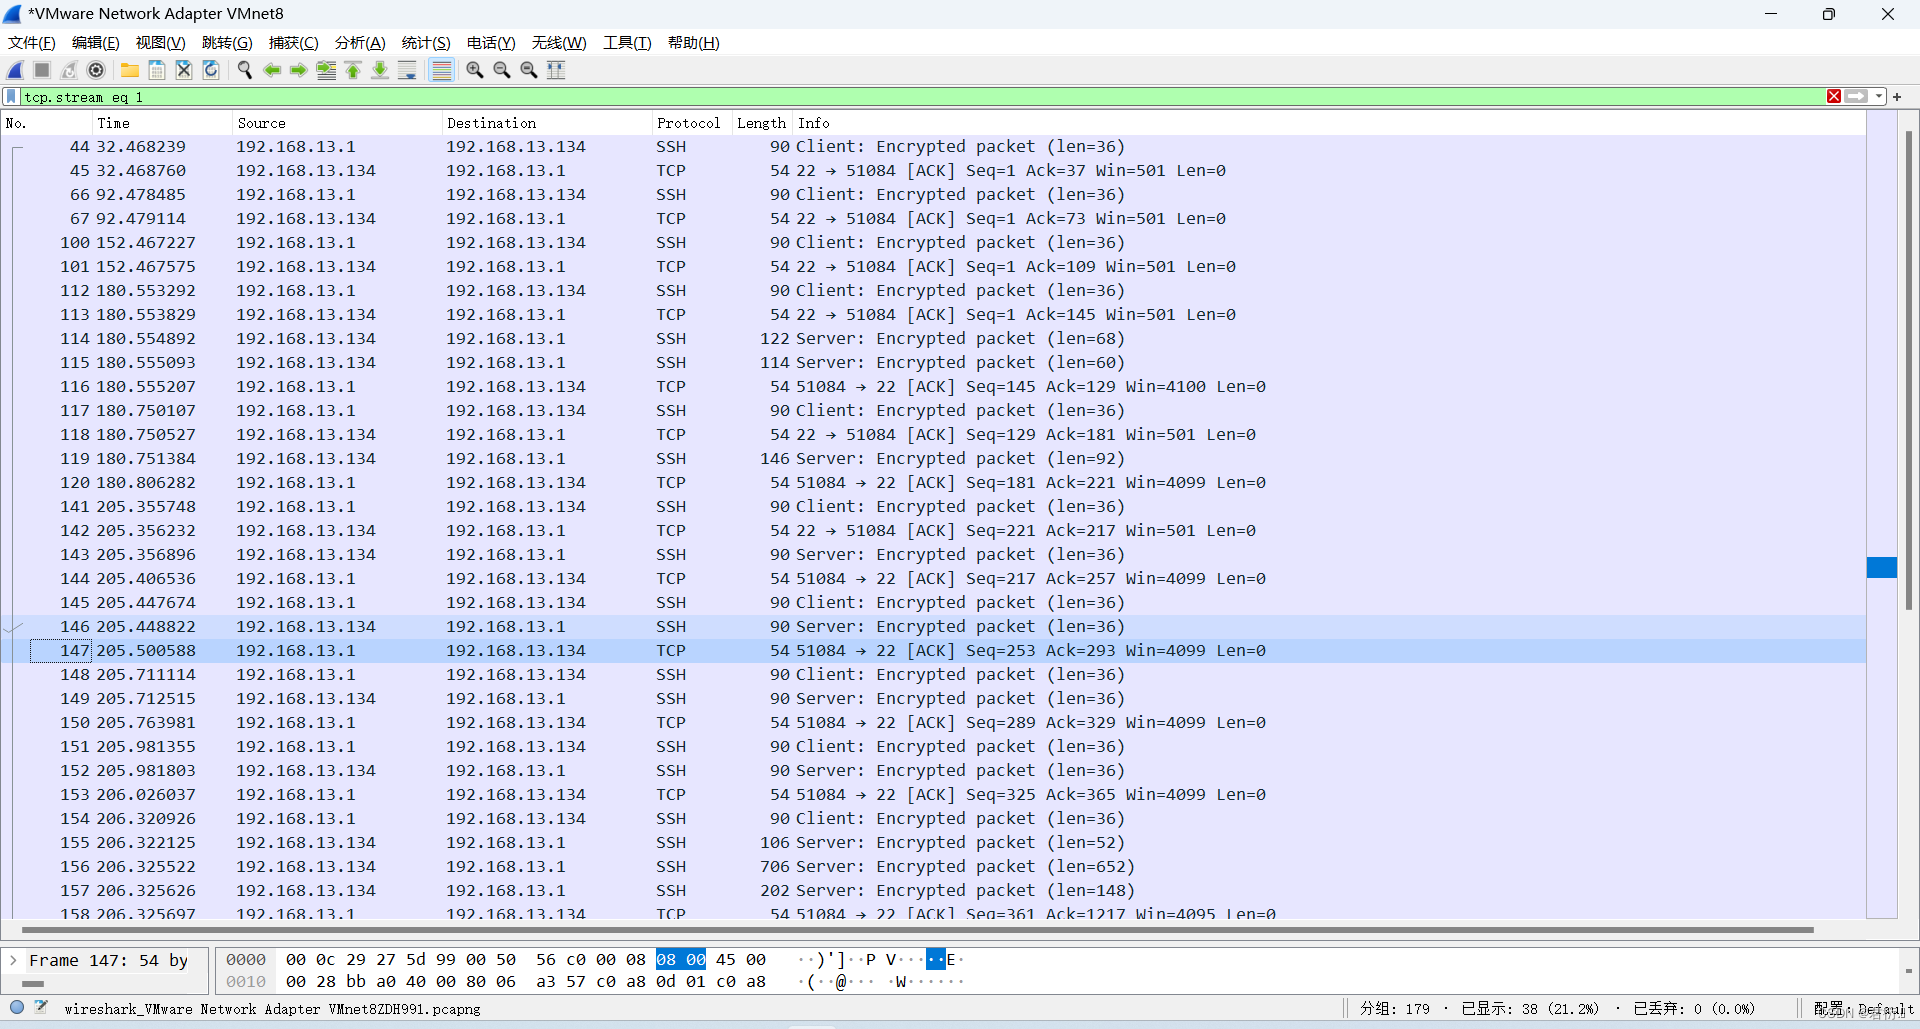The width and height of the screenshot is (1920, 1029).
Task: Jump to the last packet
Action: [x=380, y=70]
